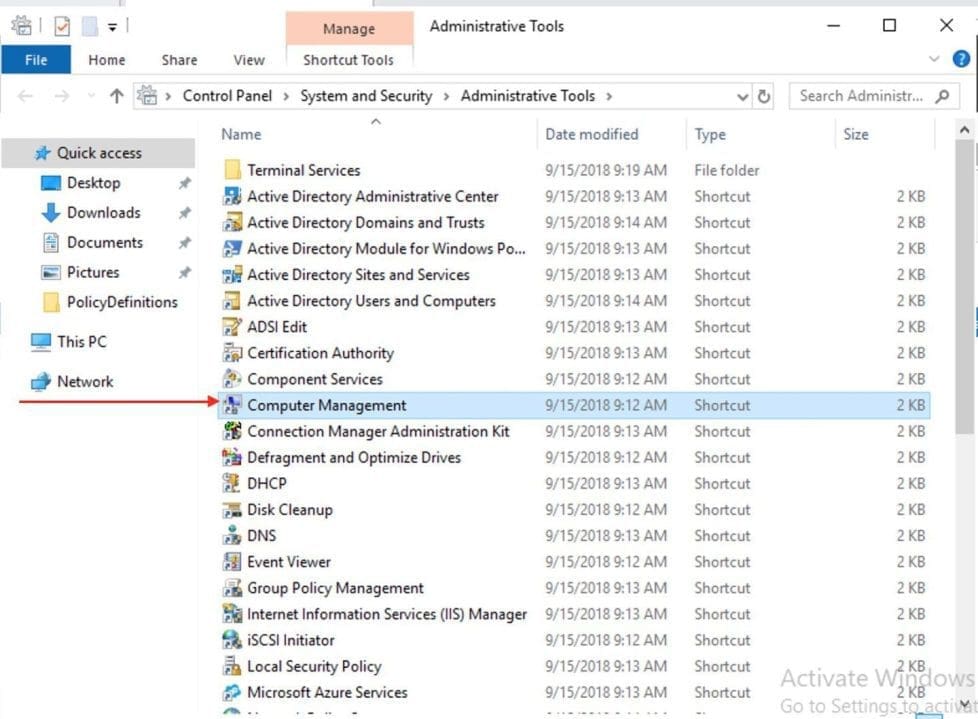The width and height of the screenshot is (978, 719).
Task: Click the Terminal Services folder icon
Action: pyautogui.click(x=232, y=171)
